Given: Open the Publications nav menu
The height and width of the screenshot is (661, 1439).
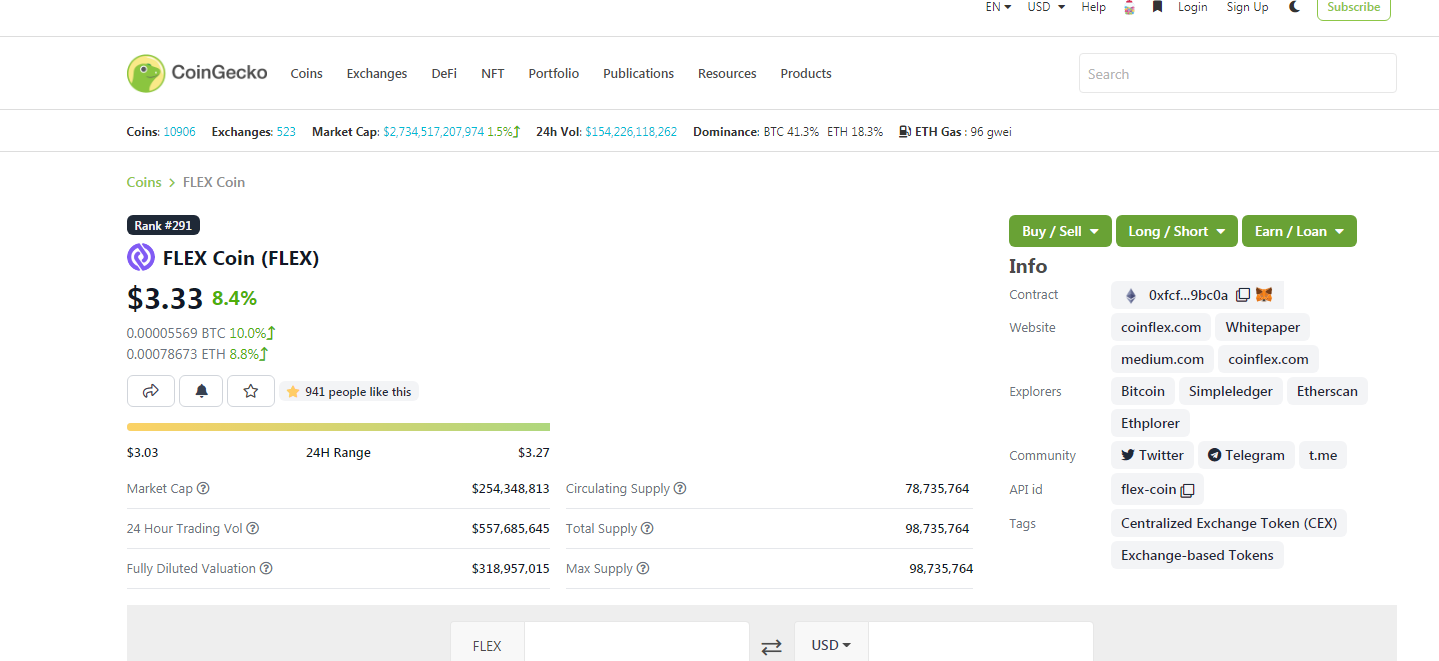Looking at the screenshot, I should [638, 73].
